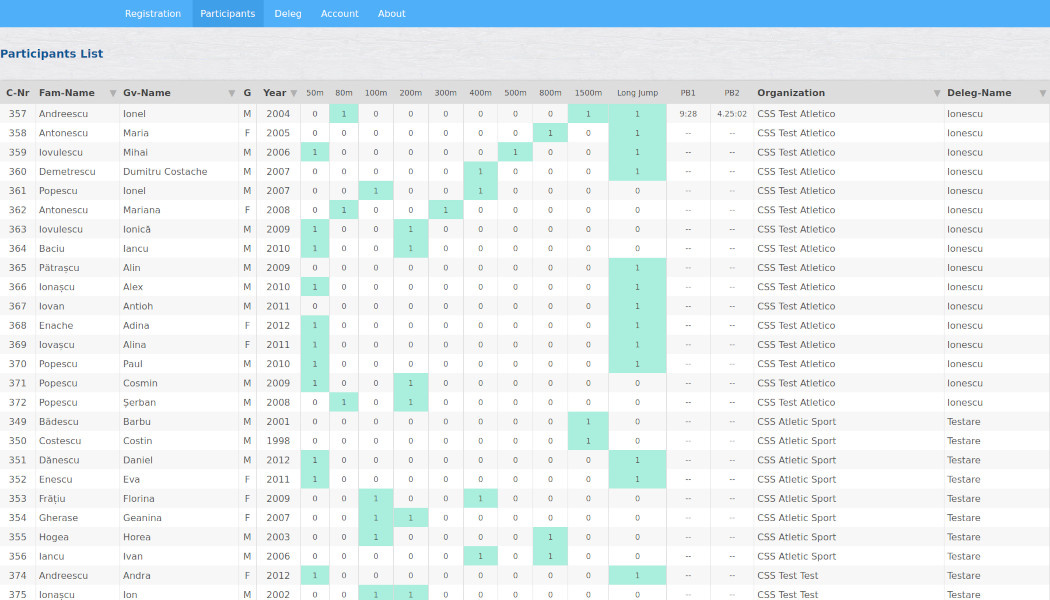The width and height of the screenshot is (1050, 600).
Task: Click the Long Jump column header
Action: tap(637, 93)
